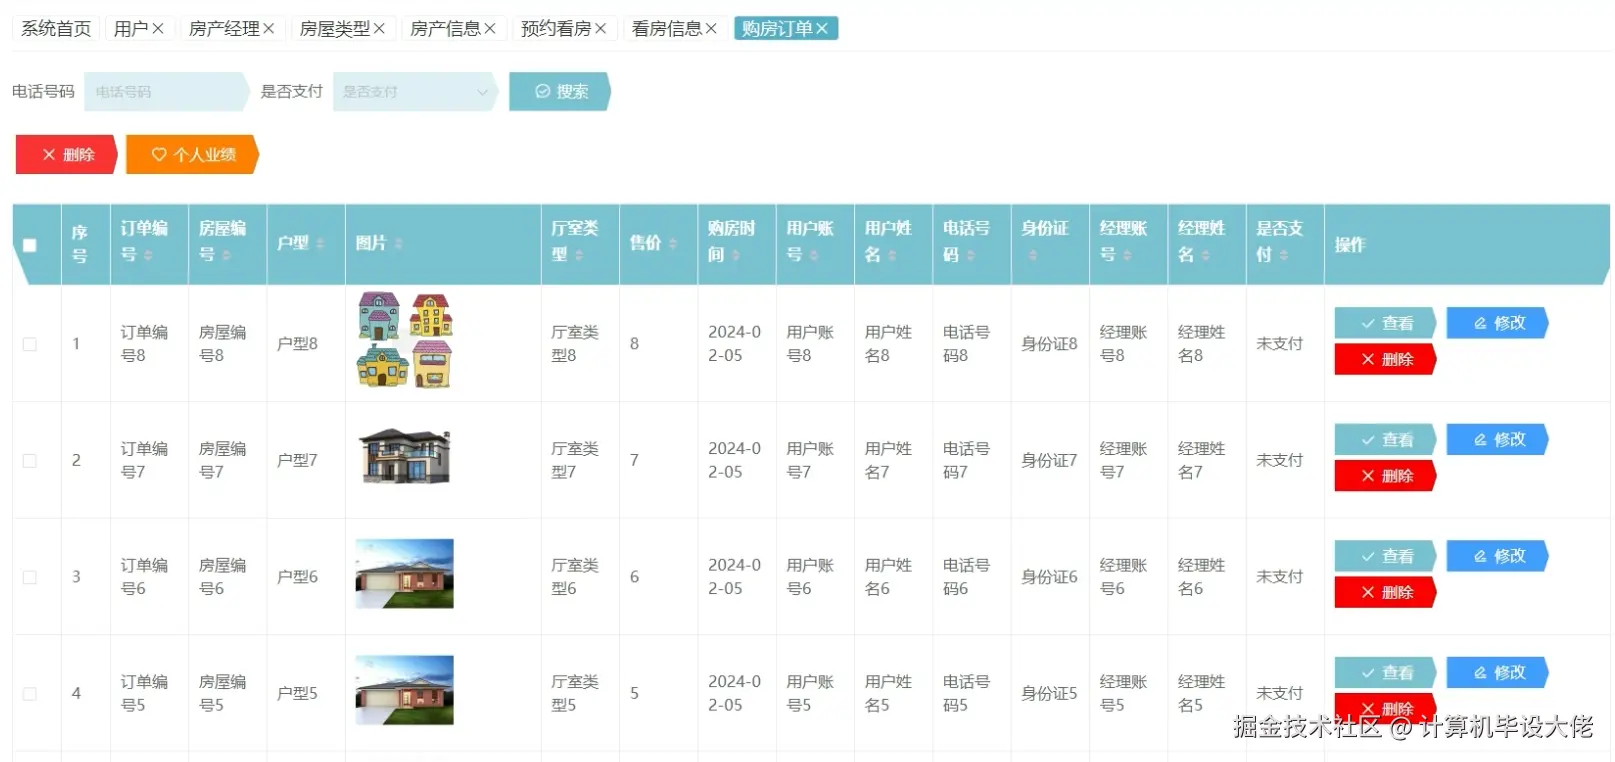Click the 未支付 status in row 3
Viewport: 1615px width, 762px height.
(1279, 577)
